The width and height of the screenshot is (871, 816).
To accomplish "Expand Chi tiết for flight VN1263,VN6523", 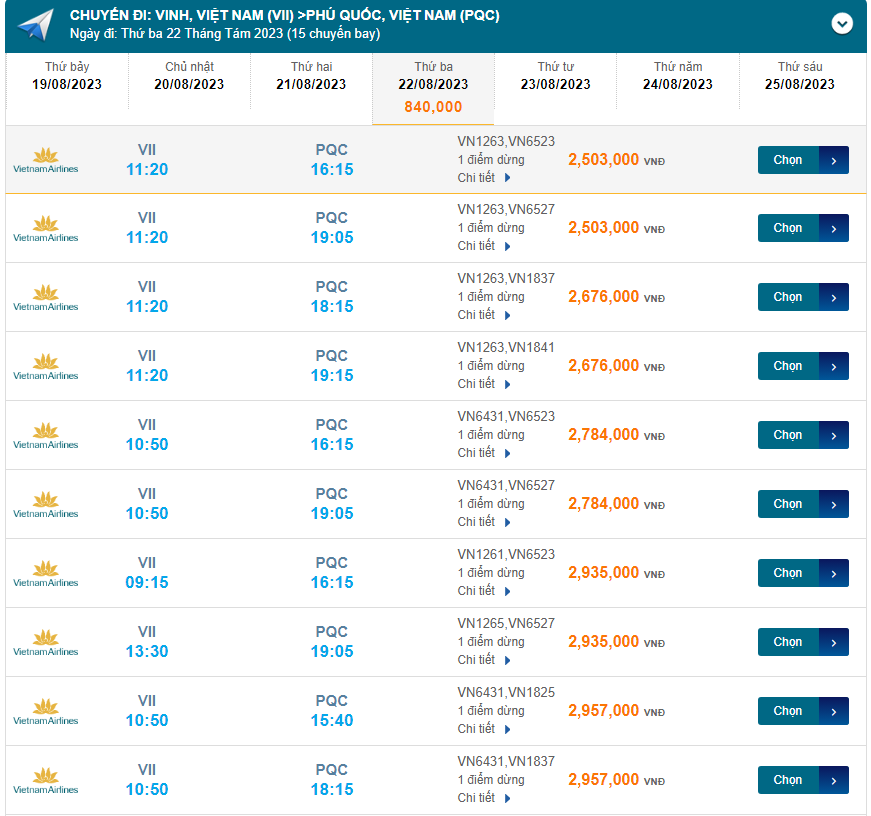I will coord(484,178).
